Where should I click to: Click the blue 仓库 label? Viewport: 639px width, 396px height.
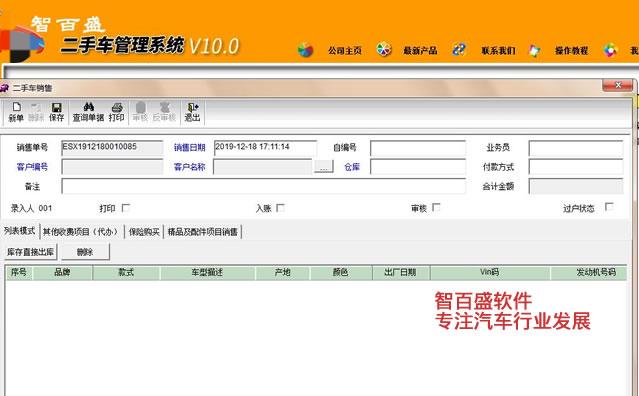coord(352,167)
